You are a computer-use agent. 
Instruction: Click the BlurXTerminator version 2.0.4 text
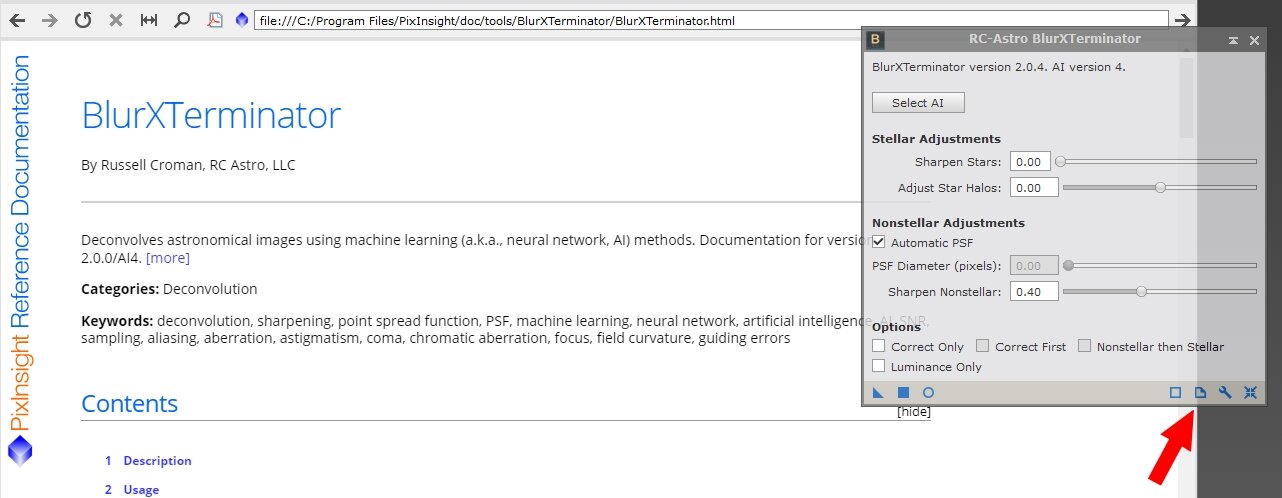[998, 67]
